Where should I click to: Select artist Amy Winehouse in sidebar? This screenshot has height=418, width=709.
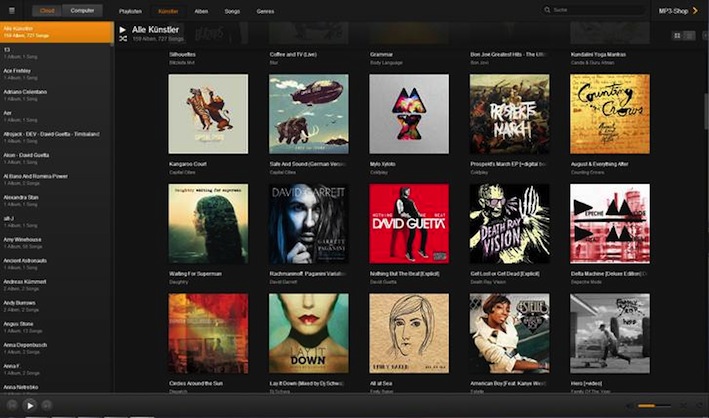pyautogui.click(x=57, y=243)
